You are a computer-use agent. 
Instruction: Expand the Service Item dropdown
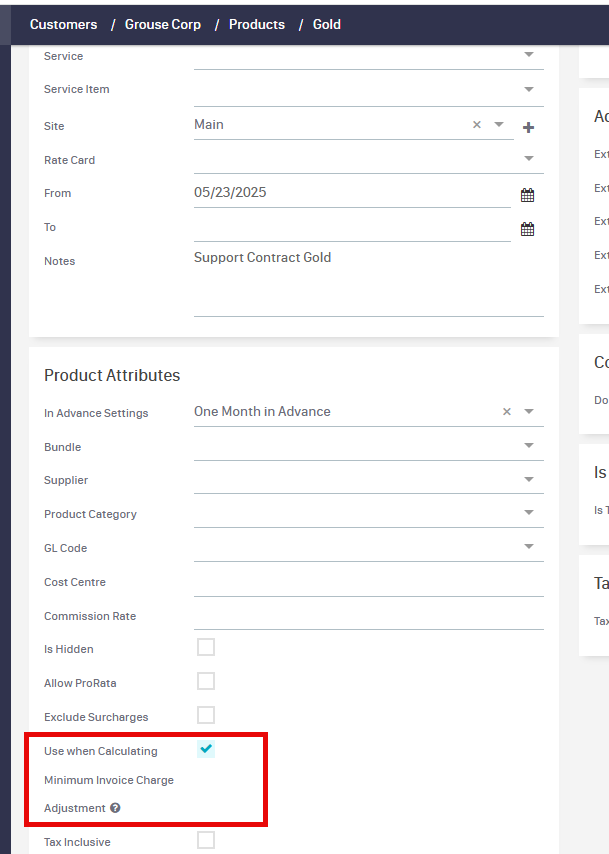[x=528, y=89]
